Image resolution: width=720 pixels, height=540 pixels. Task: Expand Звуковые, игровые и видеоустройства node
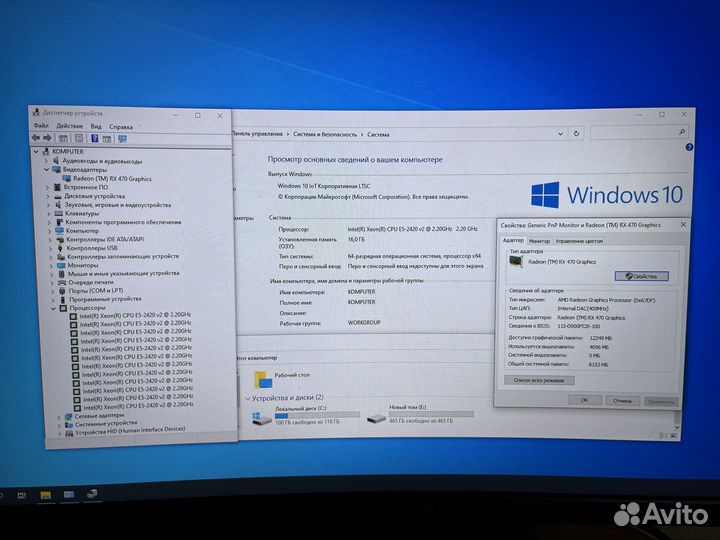(x=49, y=205)
